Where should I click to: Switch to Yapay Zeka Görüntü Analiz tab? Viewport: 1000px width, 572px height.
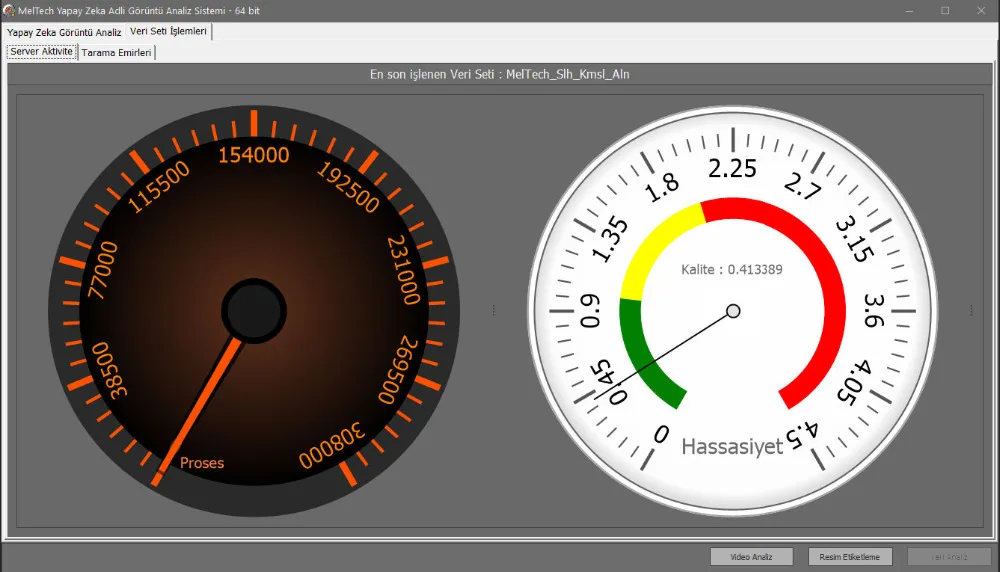click(64, 32)
